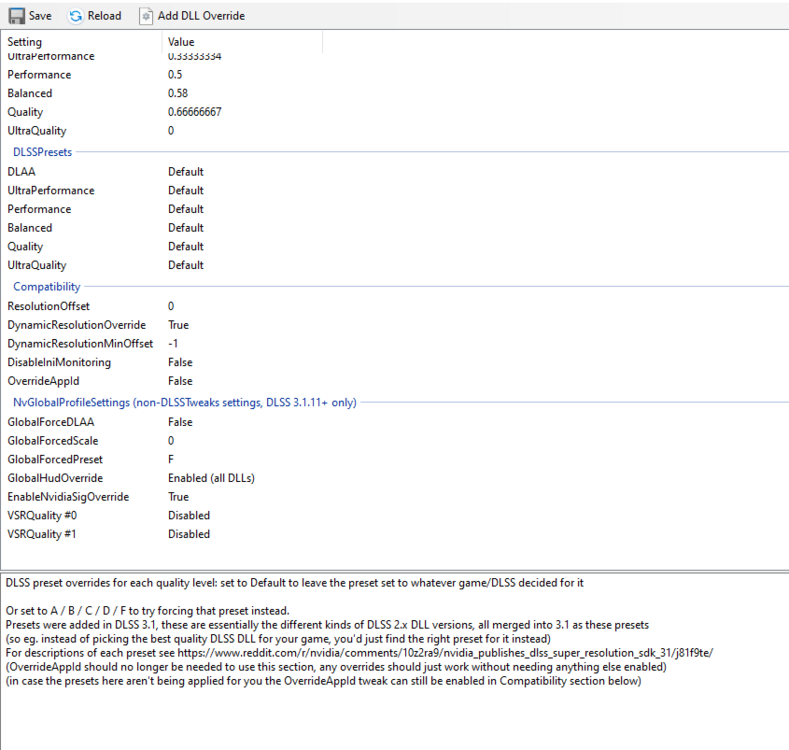Image resolution: width=789 pixels, height=750 pixels.
Task: Select the DisableIniMonitoring setting name
Action: coord(59,362)
